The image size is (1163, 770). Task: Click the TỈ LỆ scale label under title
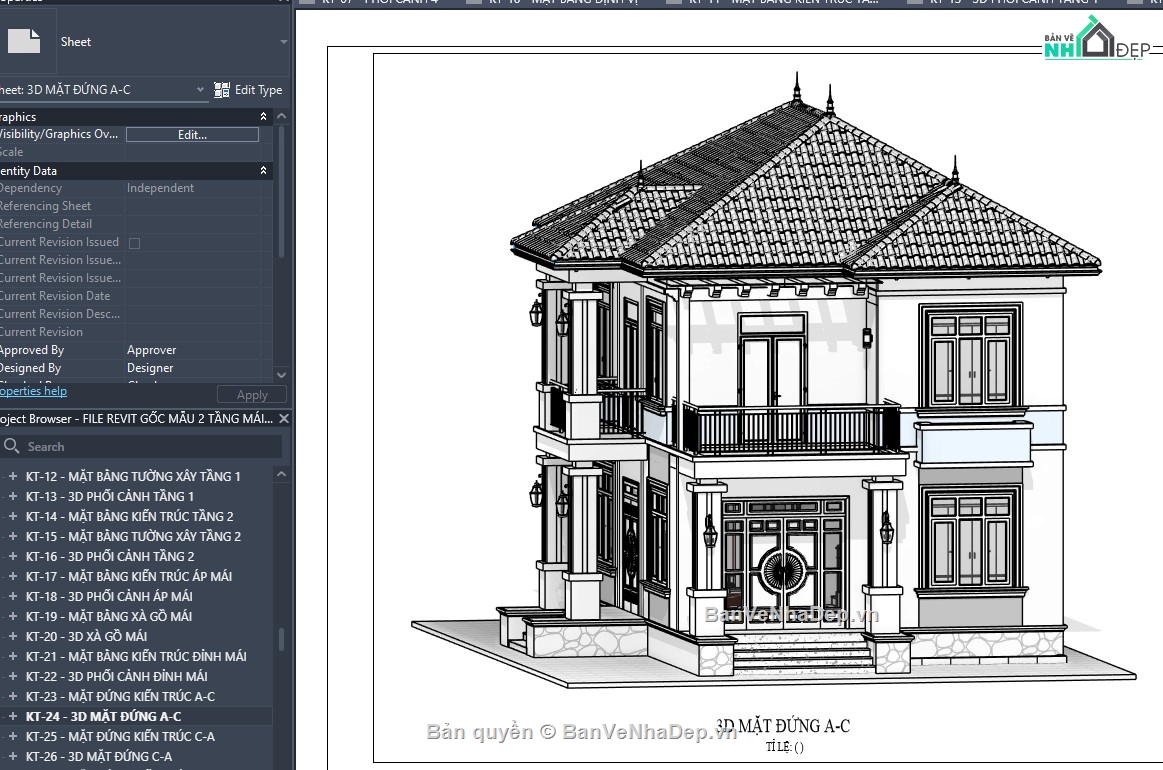785,747
